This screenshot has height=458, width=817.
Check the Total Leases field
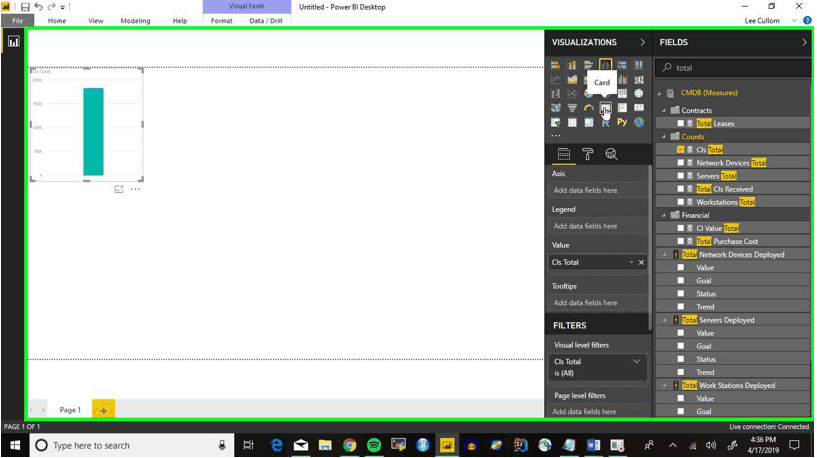coord(680,123)
